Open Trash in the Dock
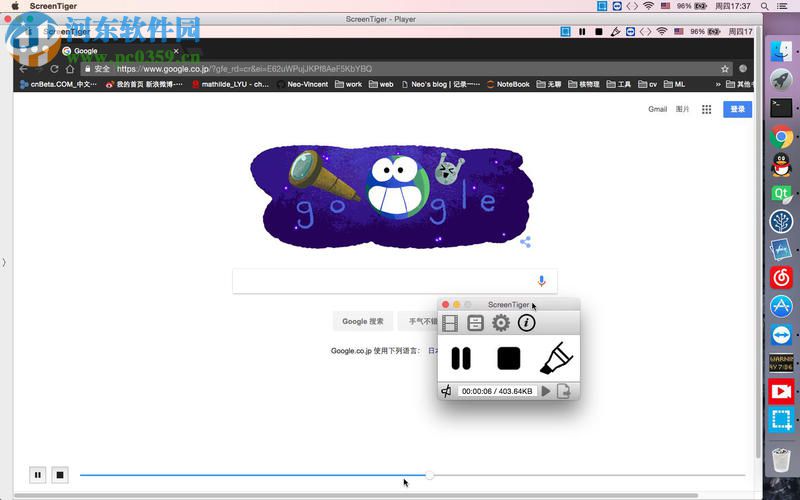Screen dimensions: 800x500 pyautogui.click(x=781, y=460)
